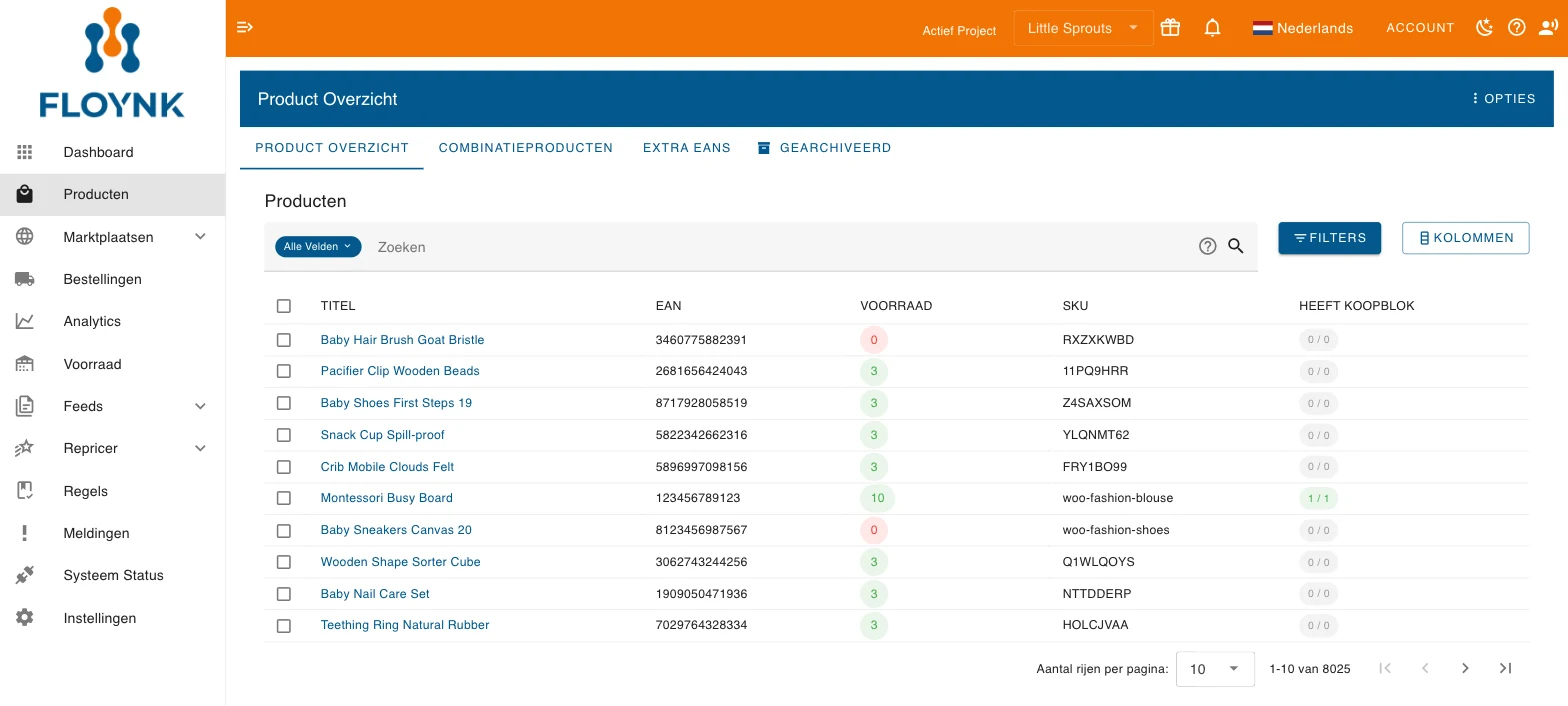Expand the Marktplaatsen sidebar menu

pos(200,237)
